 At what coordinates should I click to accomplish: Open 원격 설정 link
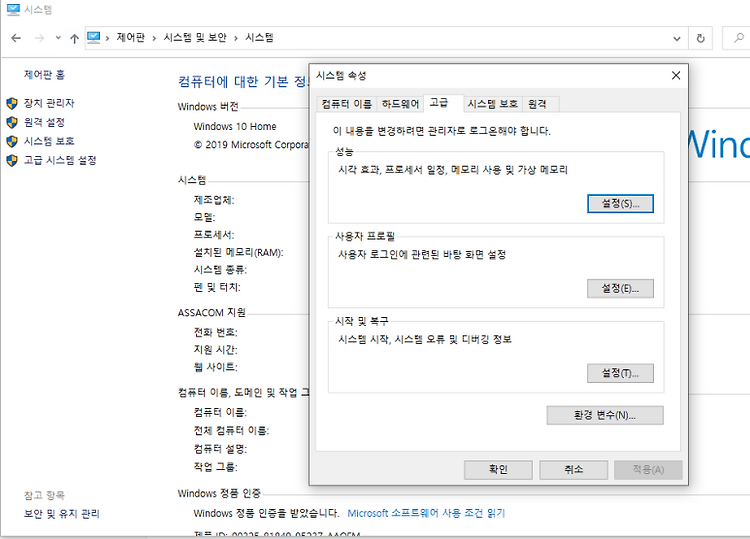(x=44, y=122)
